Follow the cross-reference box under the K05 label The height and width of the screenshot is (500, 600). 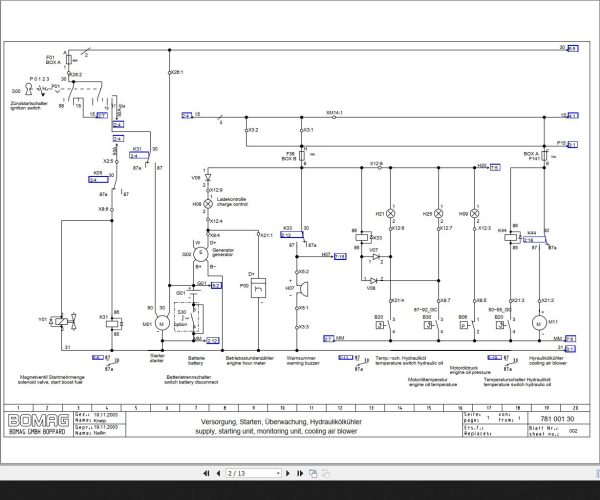98,180
